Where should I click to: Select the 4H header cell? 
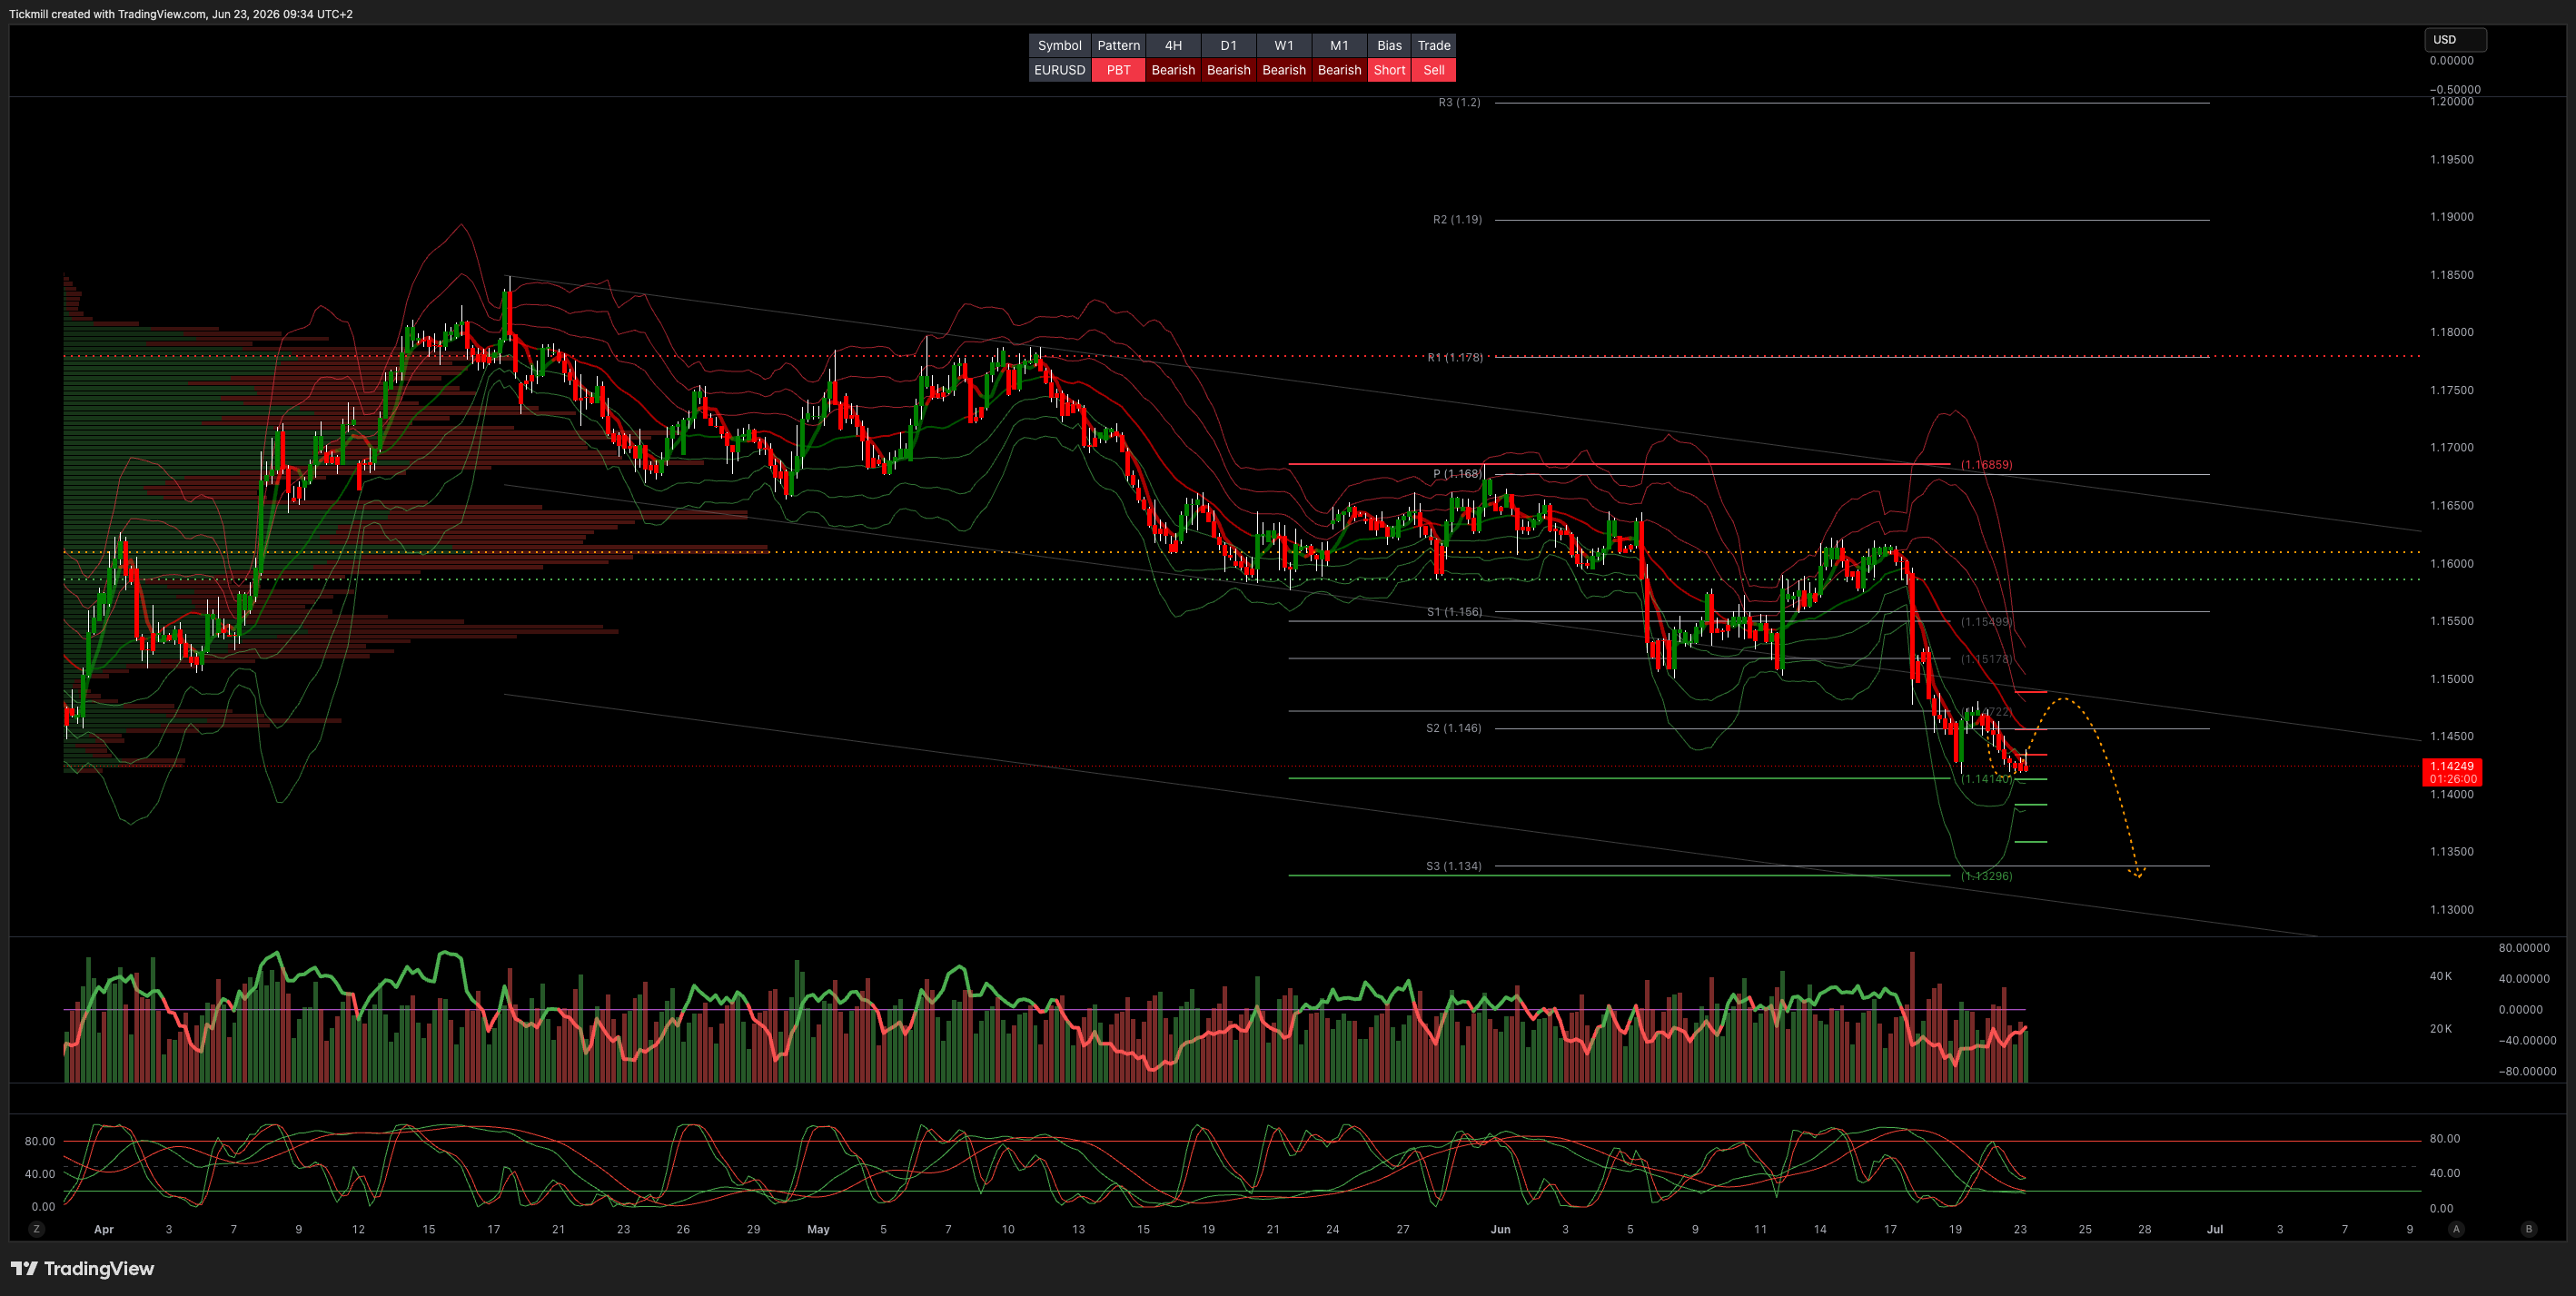(x=1173, y=45)
